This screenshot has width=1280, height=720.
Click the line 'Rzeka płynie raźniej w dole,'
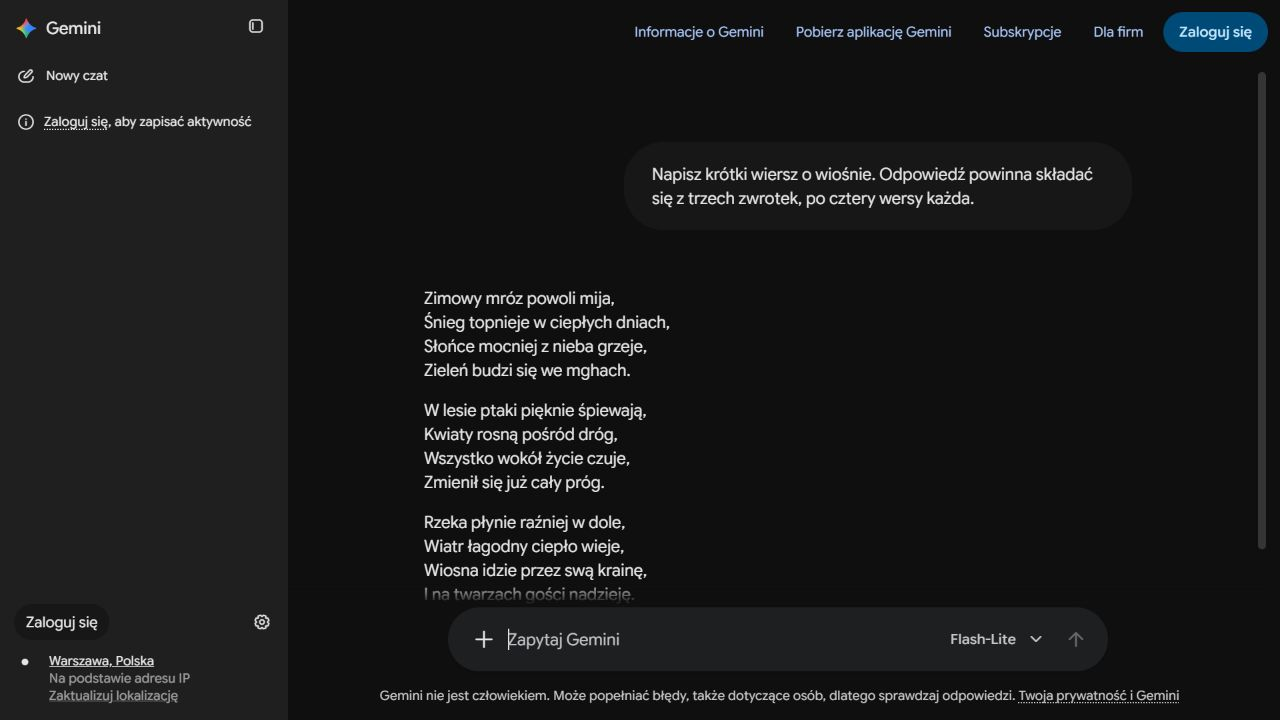pyautogui.click(x=524, y=522)
